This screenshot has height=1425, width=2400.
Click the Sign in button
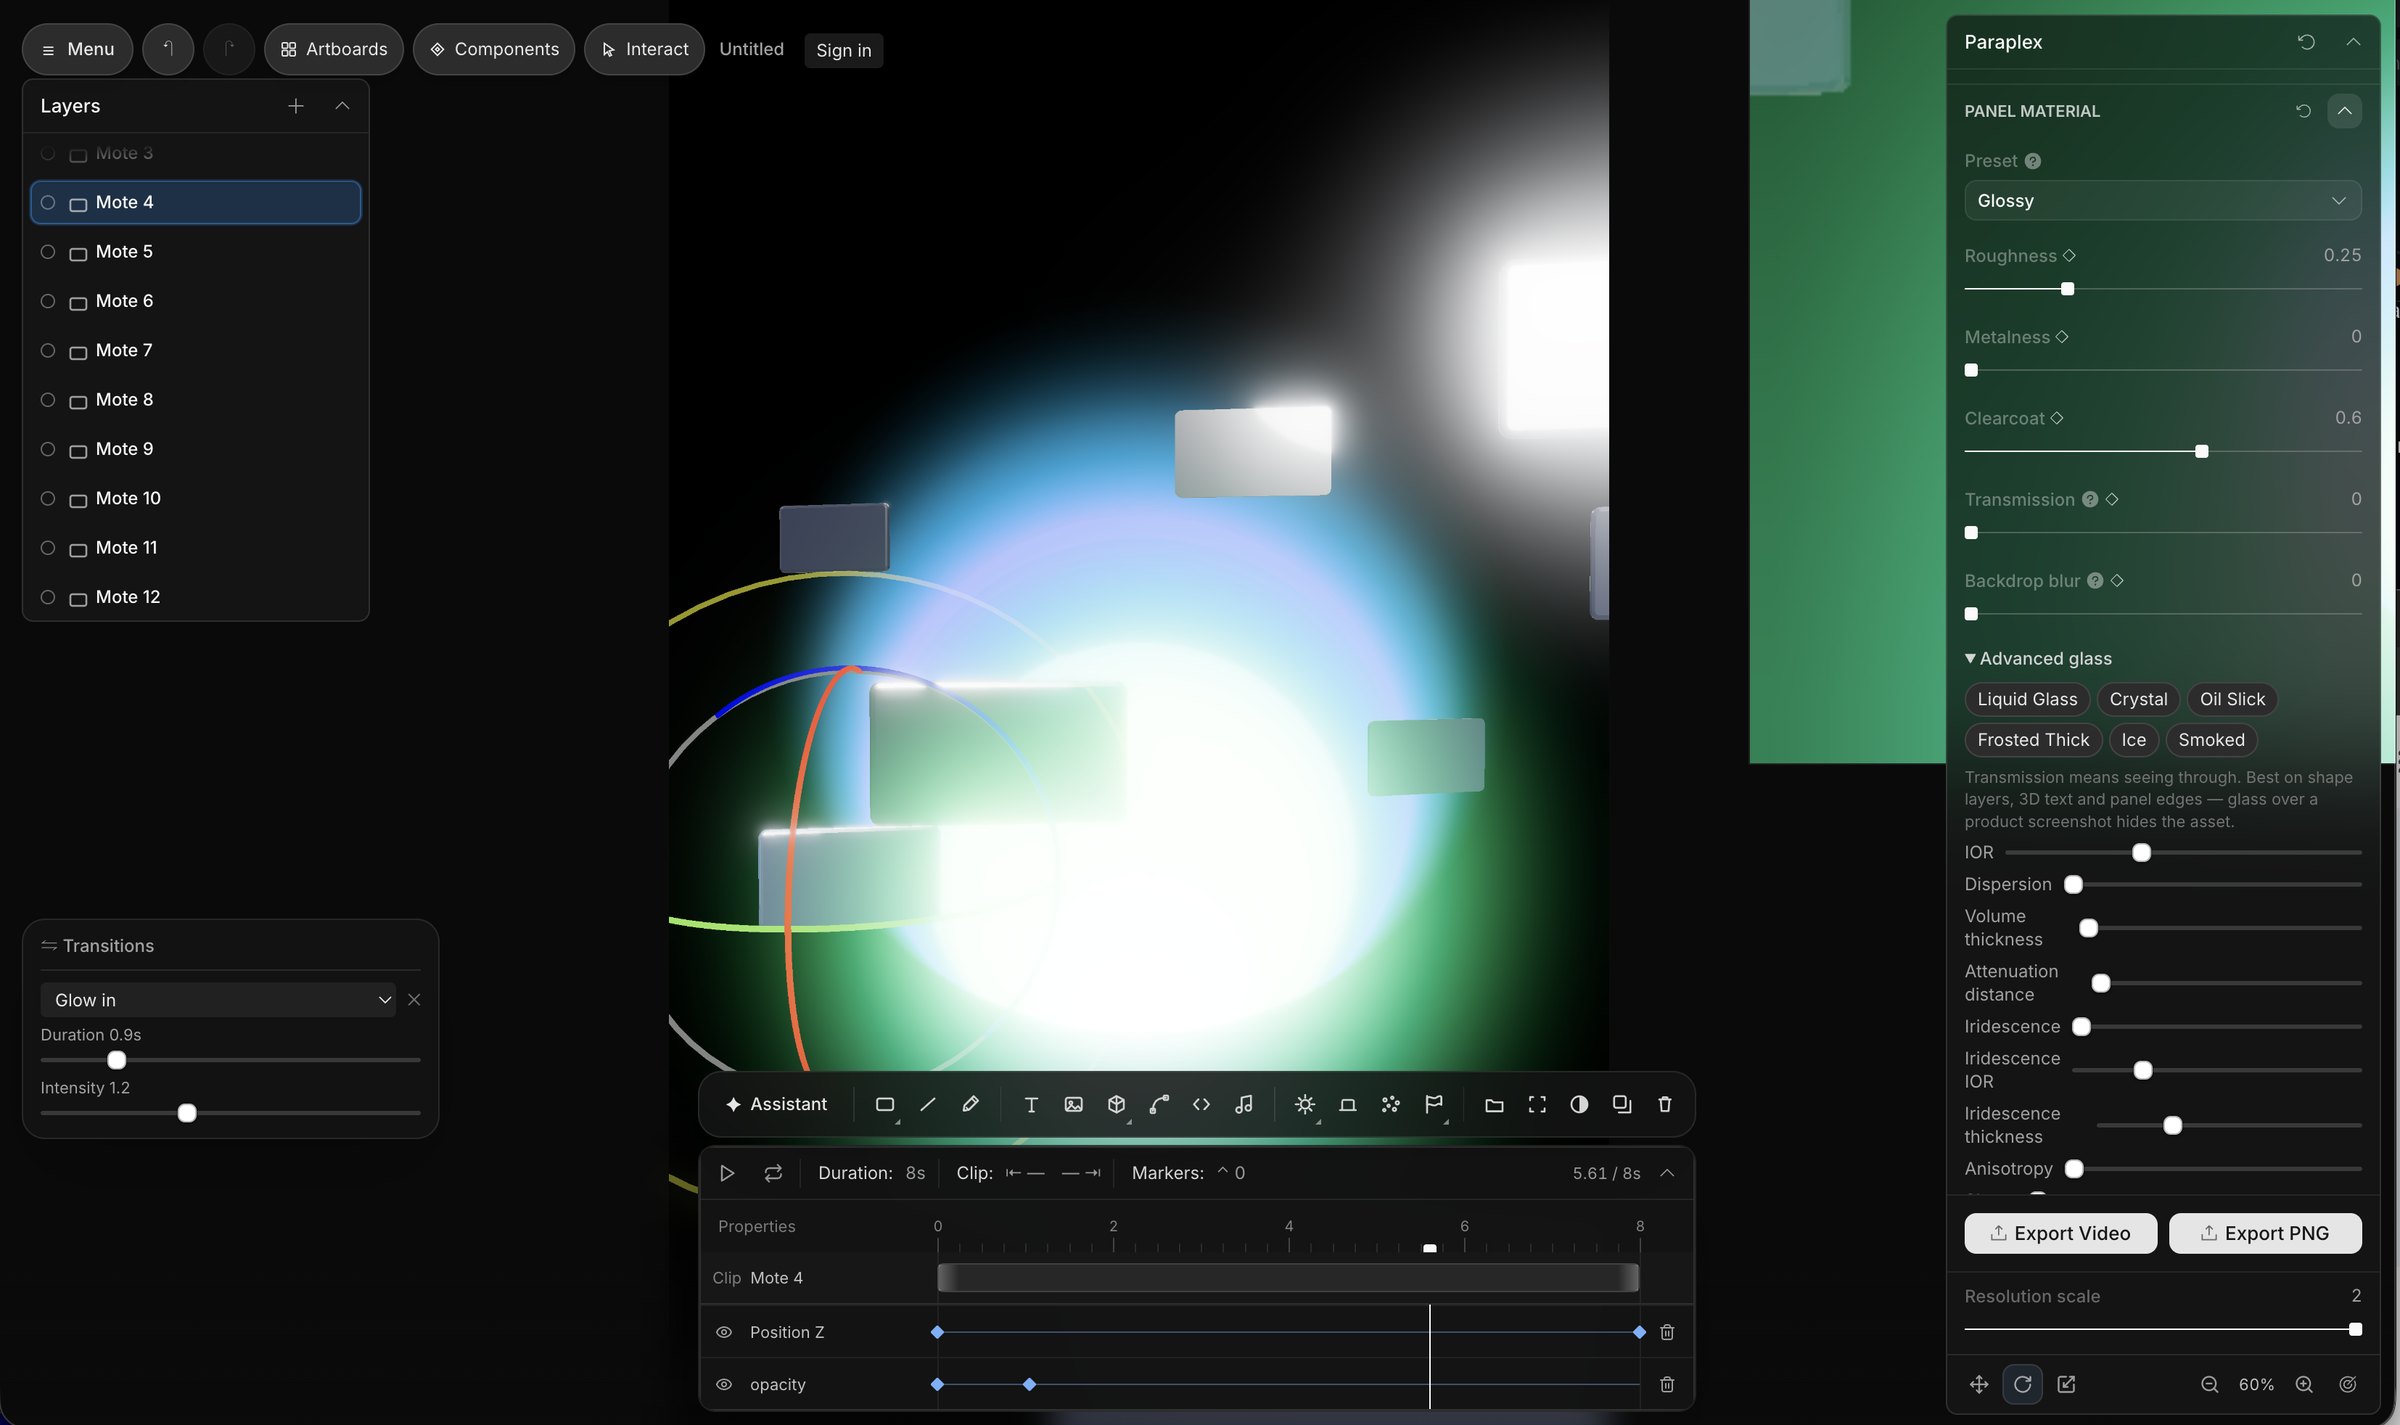pos(843,50)
